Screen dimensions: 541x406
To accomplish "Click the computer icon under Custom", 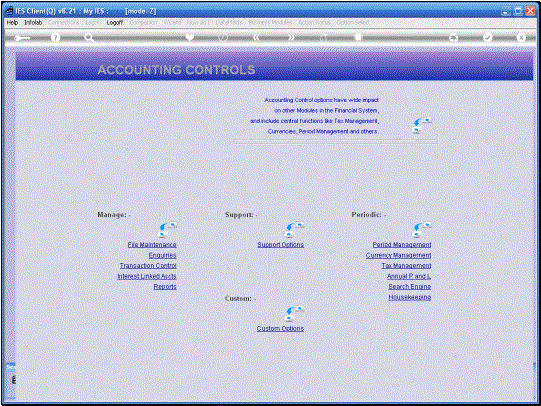I will point(294,314).
